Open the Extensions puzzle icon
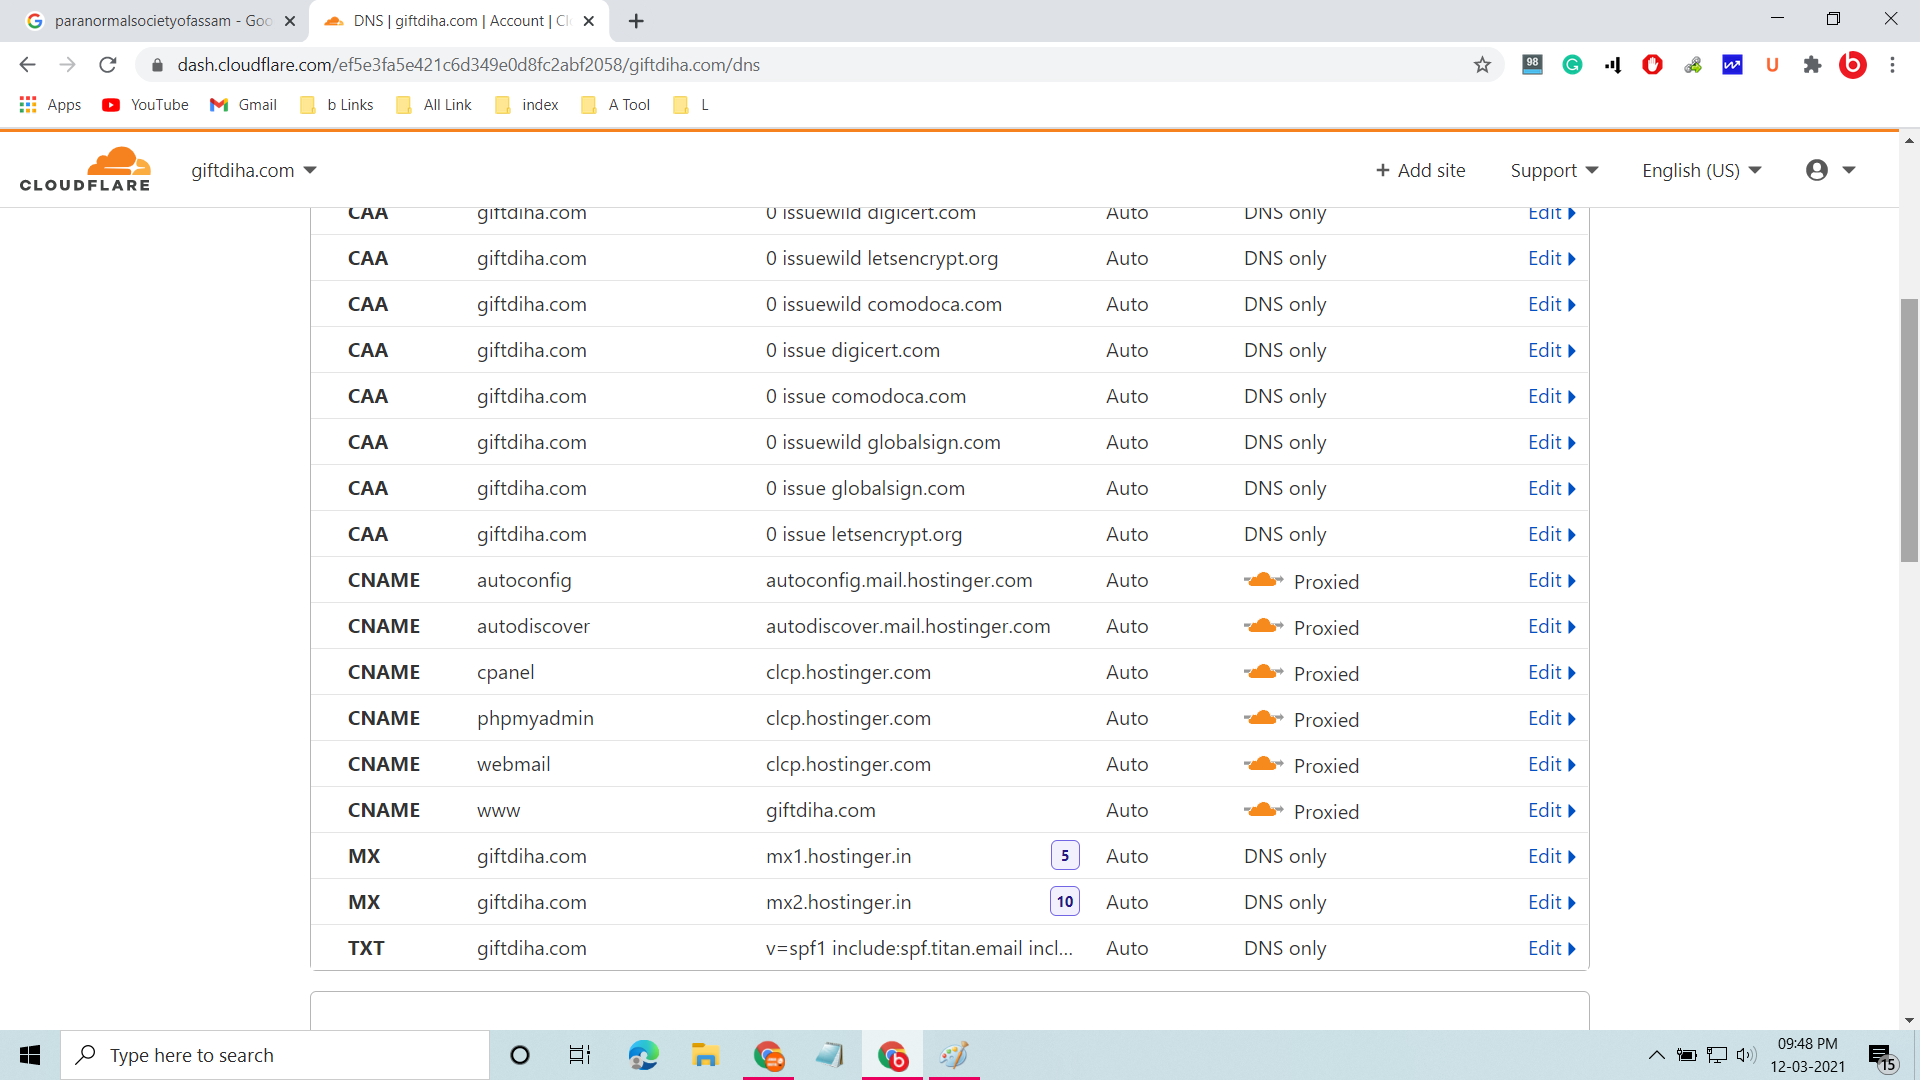 pyautogui.click(x=1812, y=65)
